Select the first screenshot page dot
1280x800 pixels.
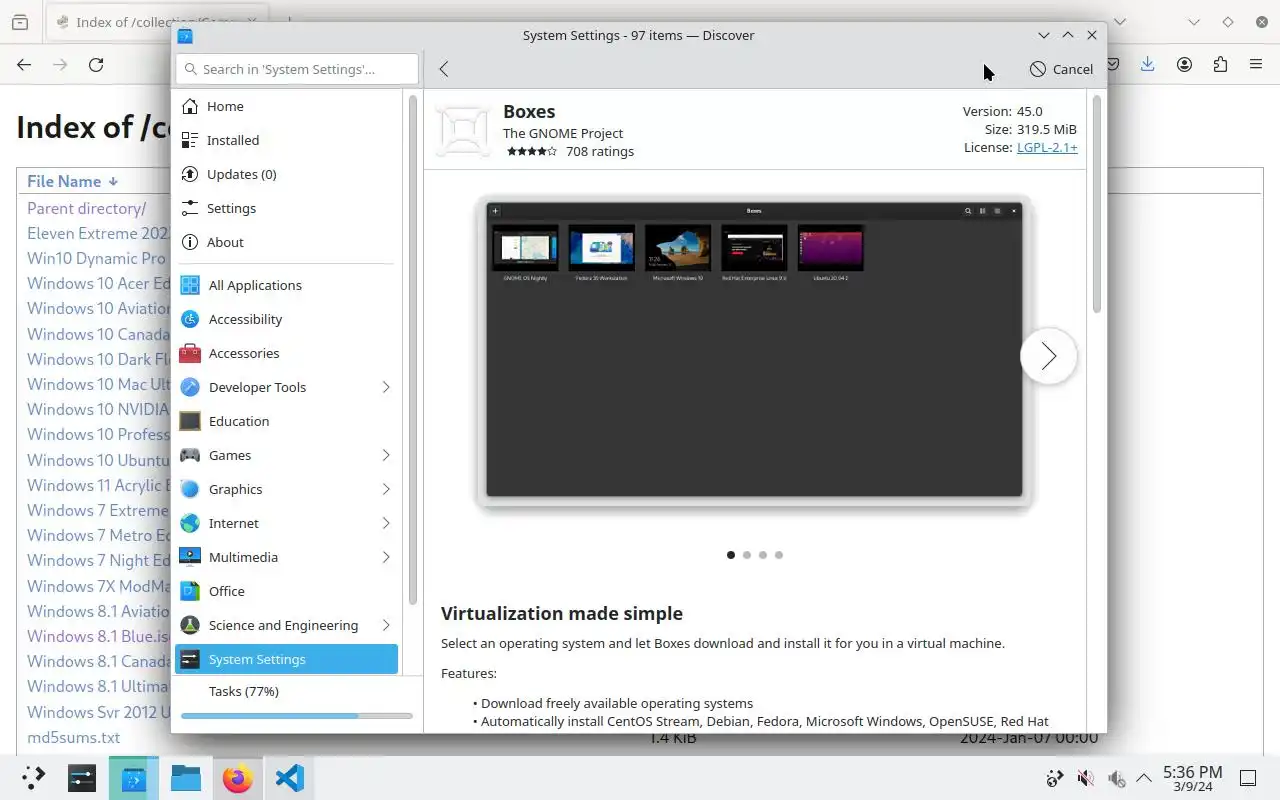pos(731,555)
